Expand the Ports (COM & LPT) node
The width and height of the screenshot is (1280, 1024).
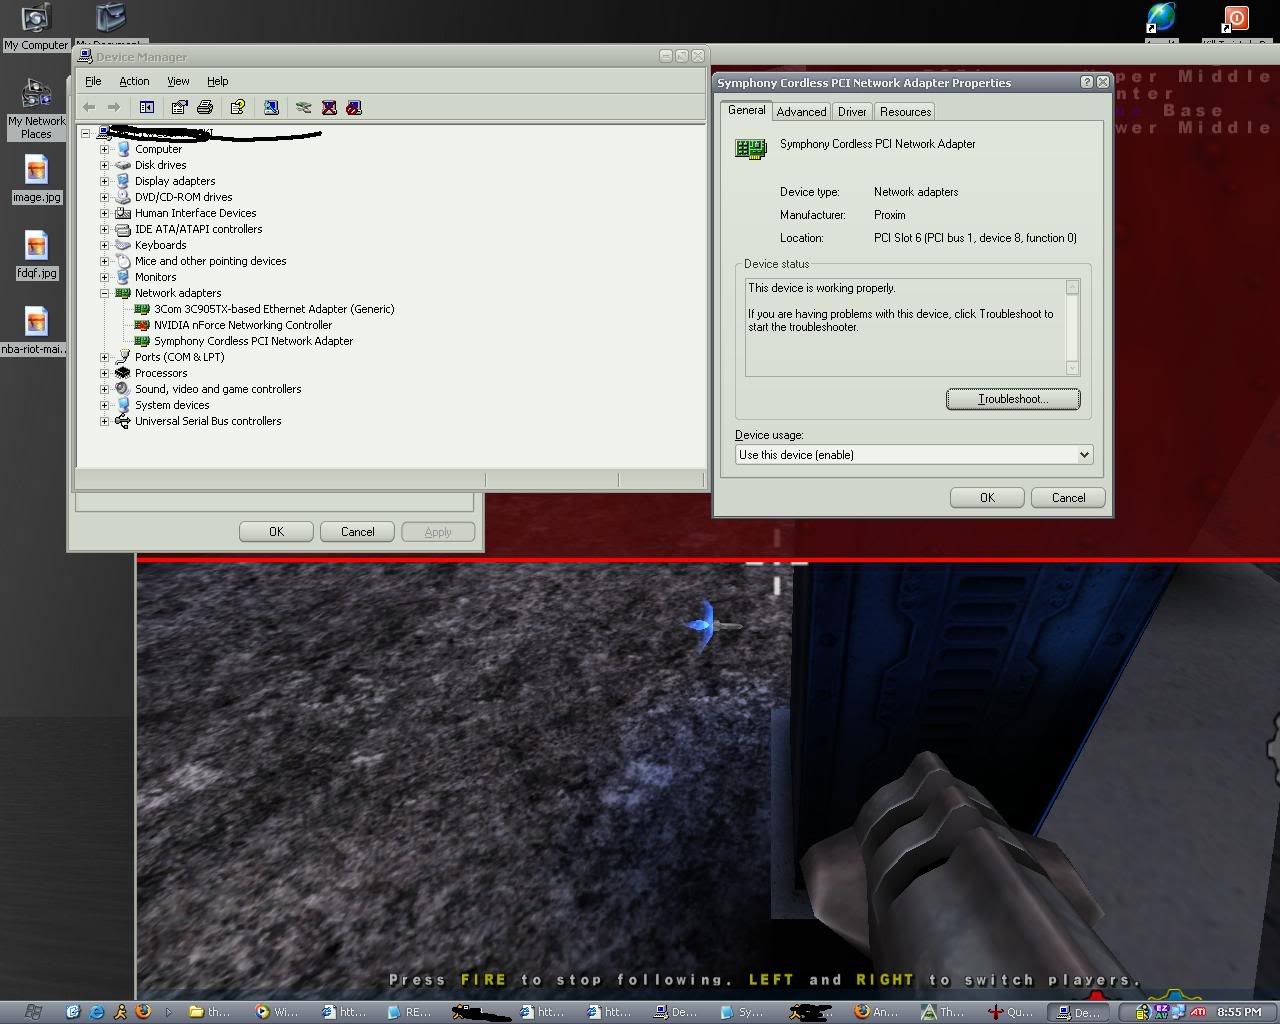[x=104, y=357]
